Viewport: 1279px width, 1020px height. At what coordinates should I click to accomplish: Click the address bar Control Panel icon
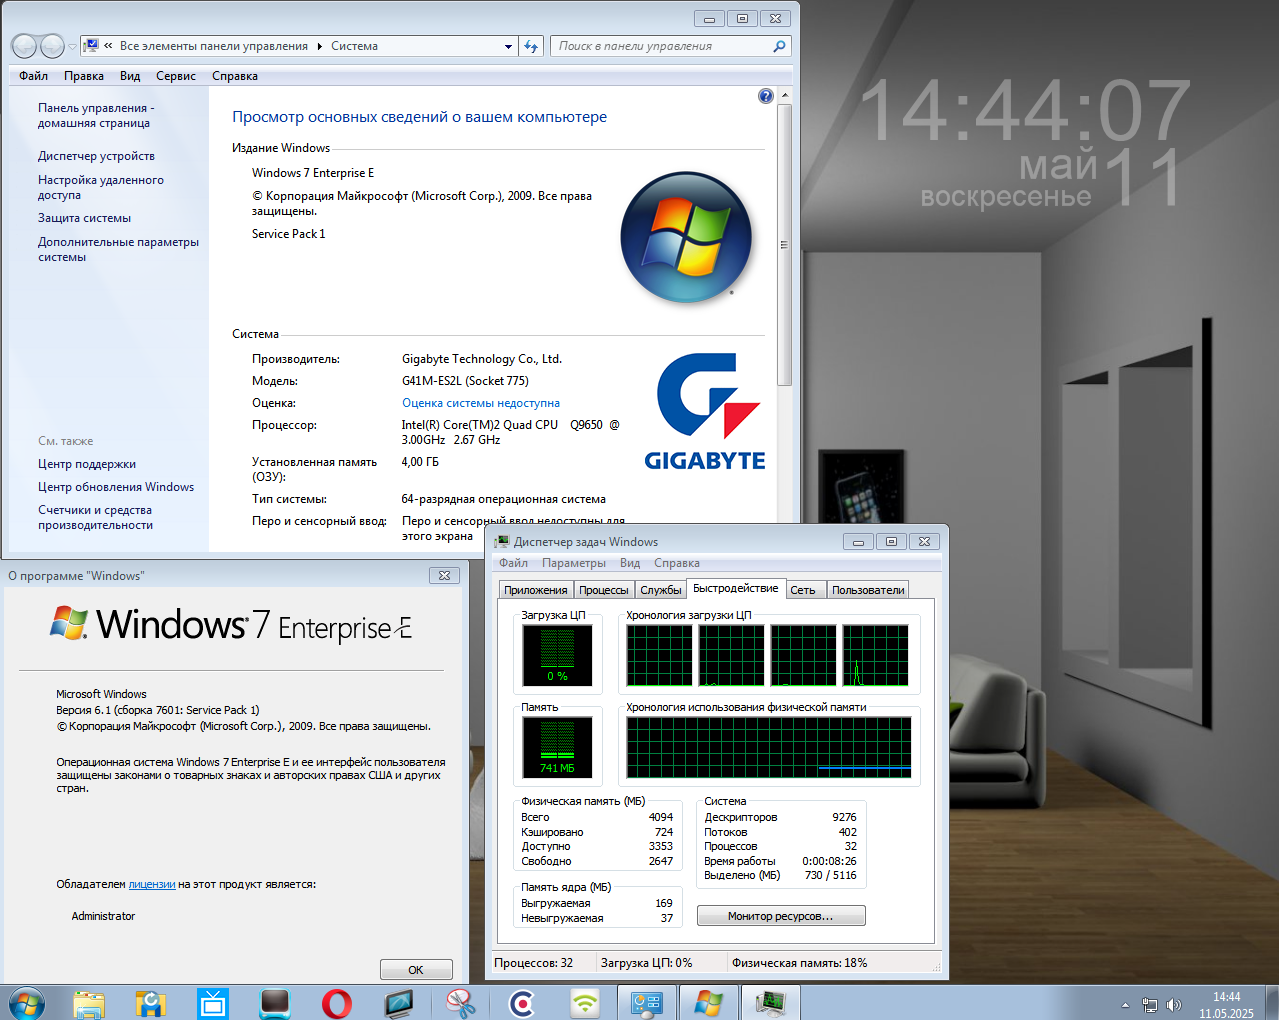(92, 45)
